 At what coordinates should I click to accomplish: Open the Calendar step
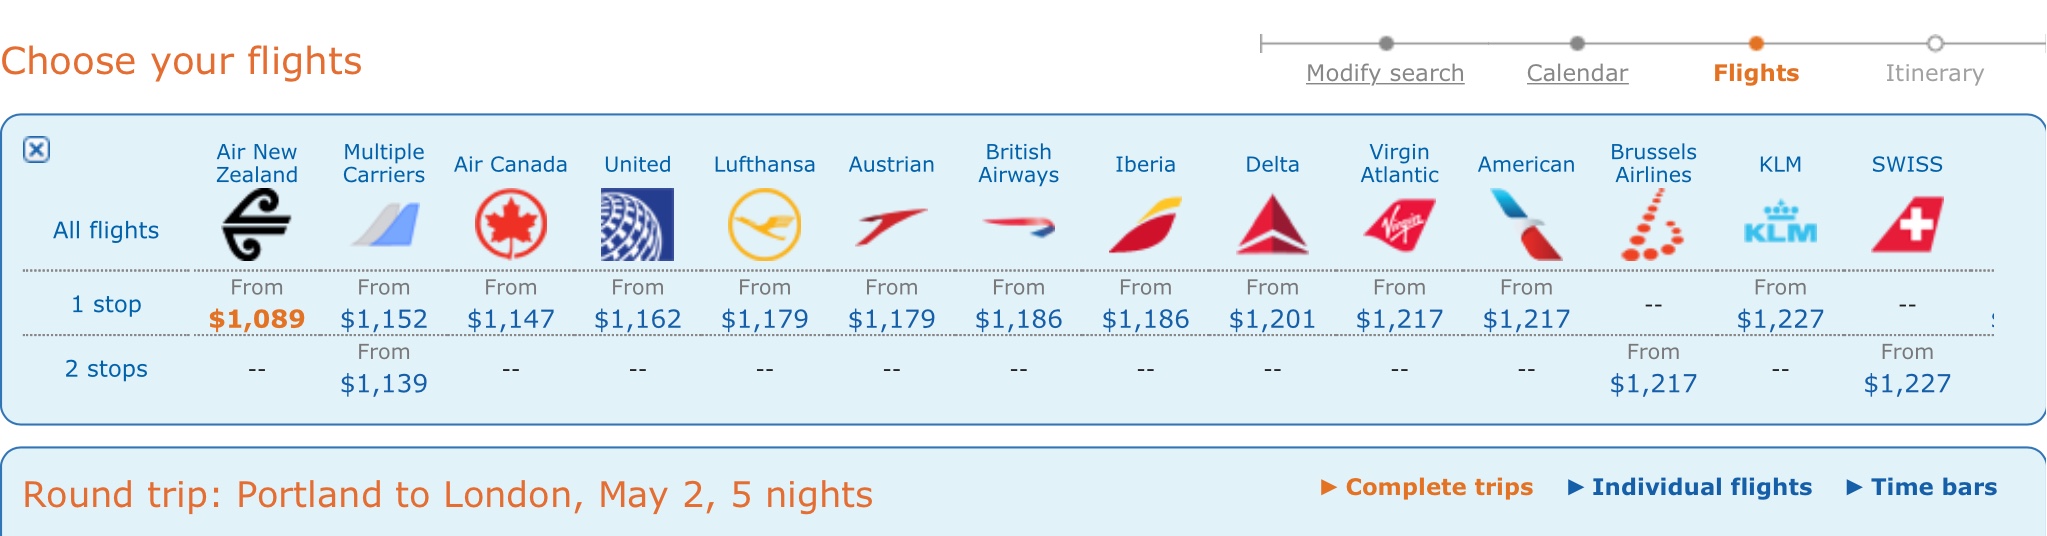[x=1577, y=73]
